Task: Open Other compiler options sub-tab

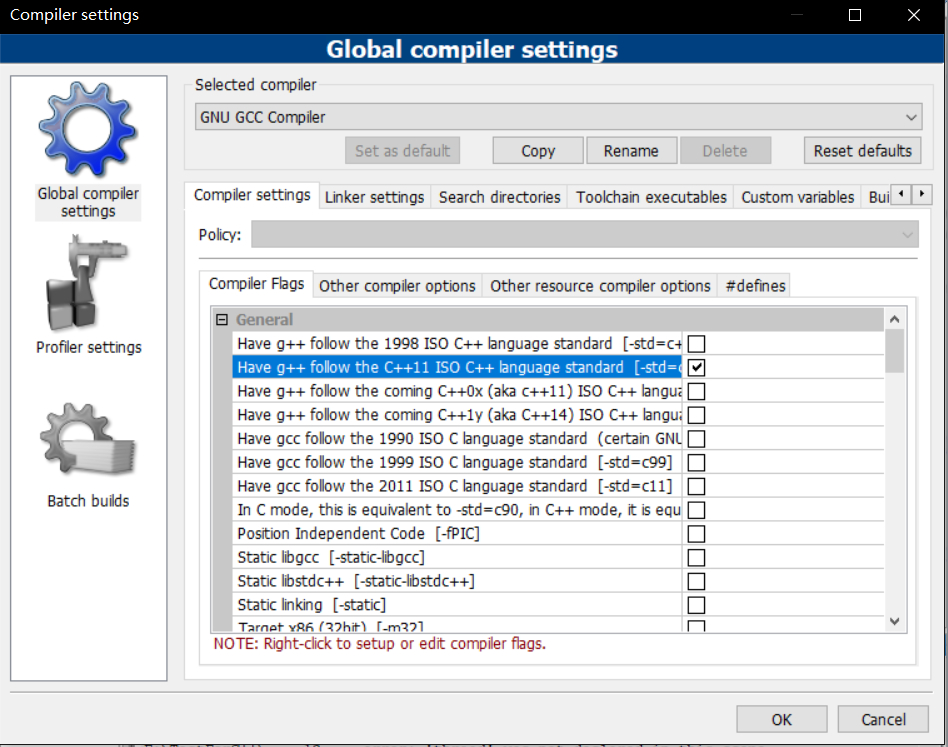Action: pyautogui.click(x=397, y=286)
